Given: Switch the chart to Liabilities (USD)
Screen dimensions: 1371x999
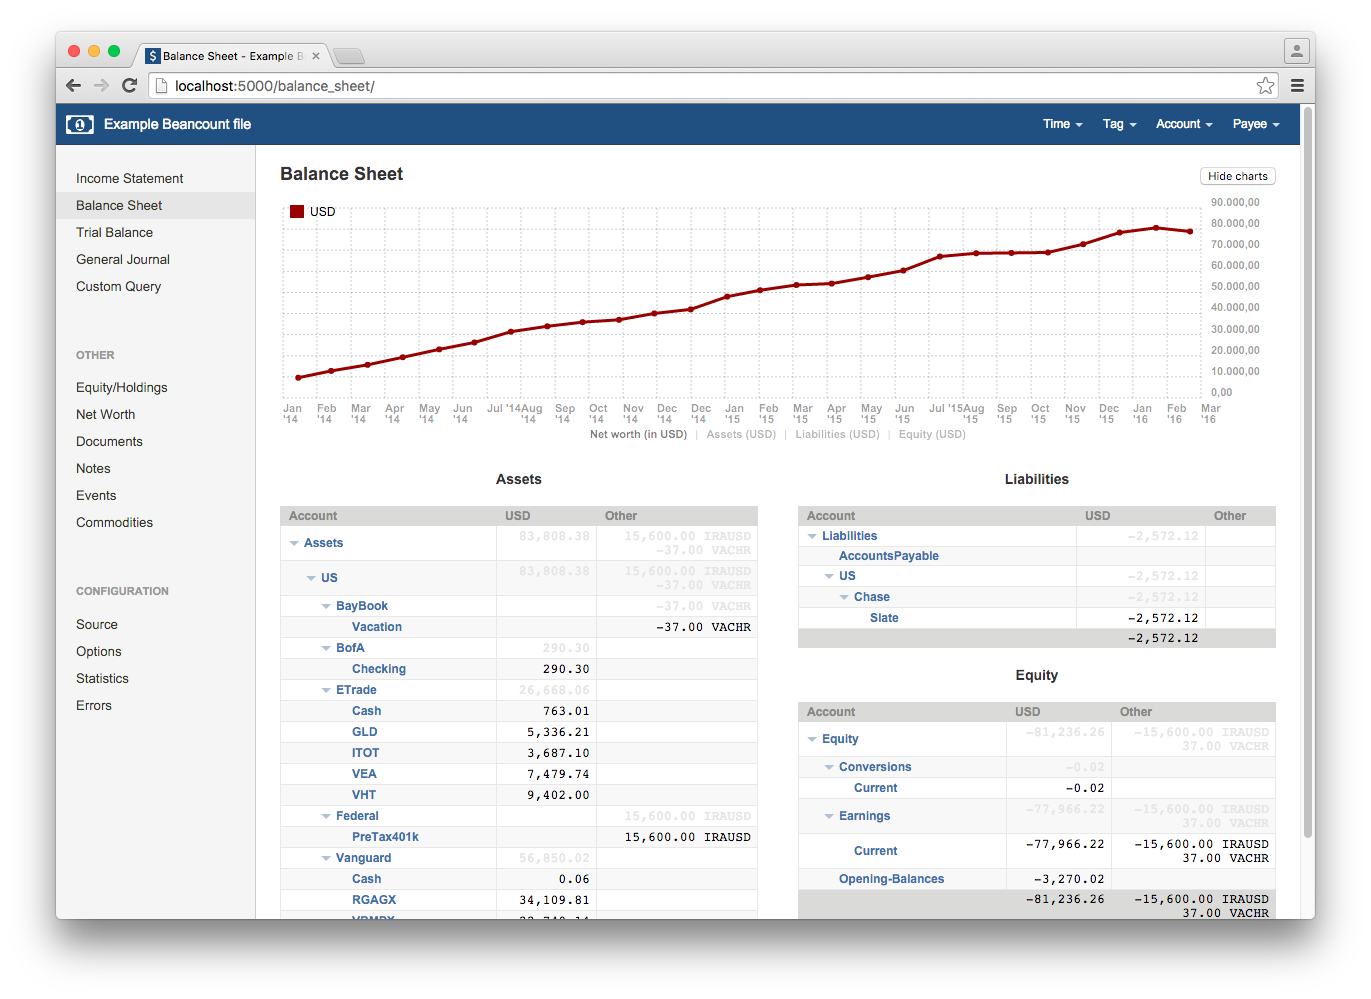Looking at the screenshot, I should tap(837, 434).
